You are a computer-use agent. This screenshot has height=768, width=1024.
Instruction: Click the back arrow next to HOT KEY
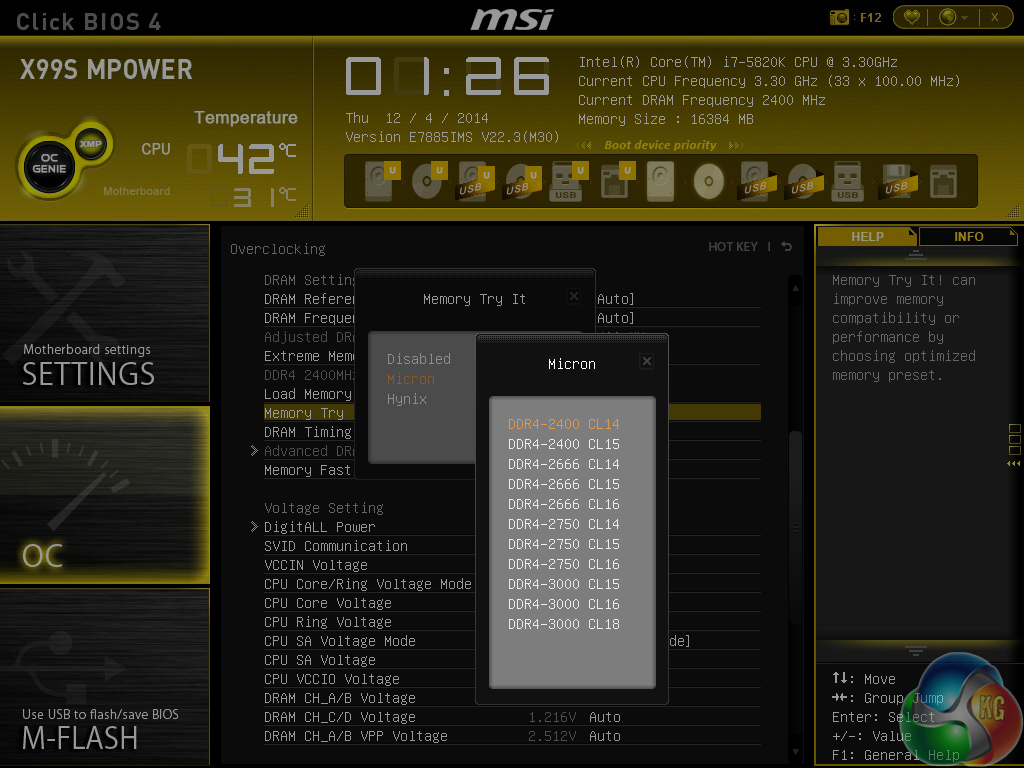787,246
